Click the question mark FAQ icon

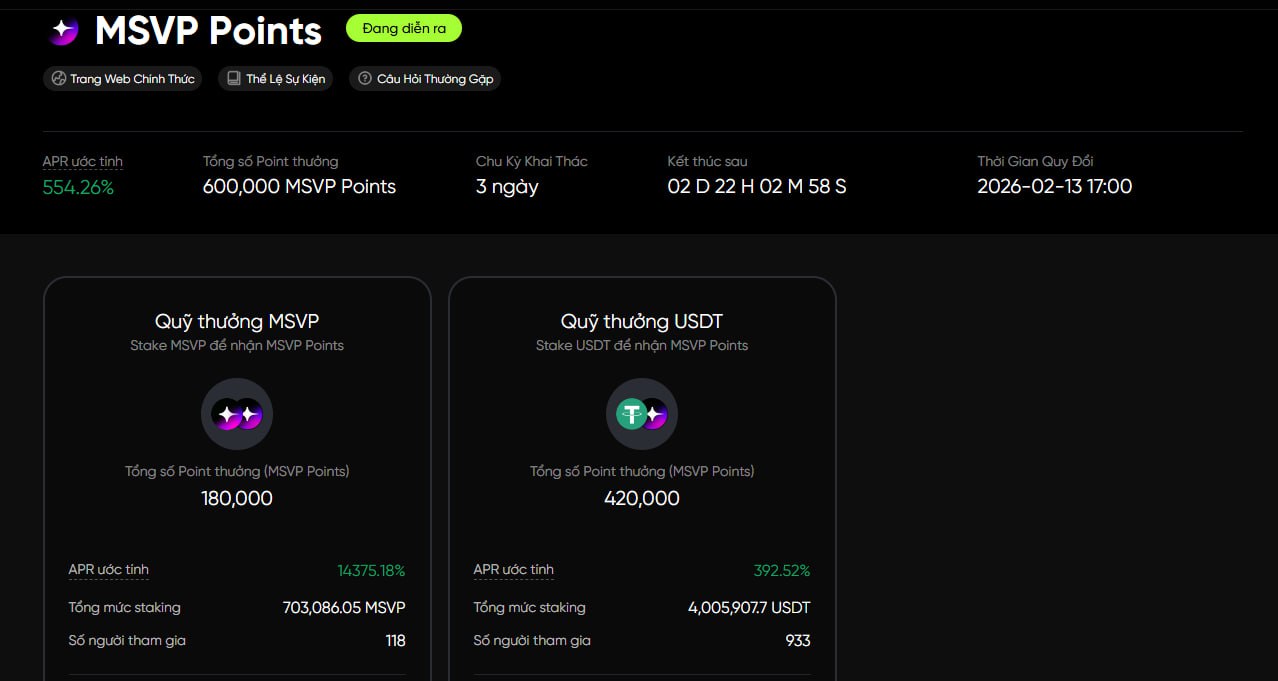pos(364,78)
